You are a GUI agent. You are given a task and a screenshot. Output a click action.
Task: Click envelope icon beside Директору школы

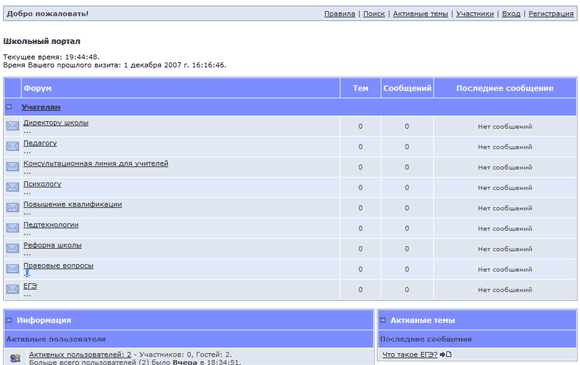click(x=13, y=126)
